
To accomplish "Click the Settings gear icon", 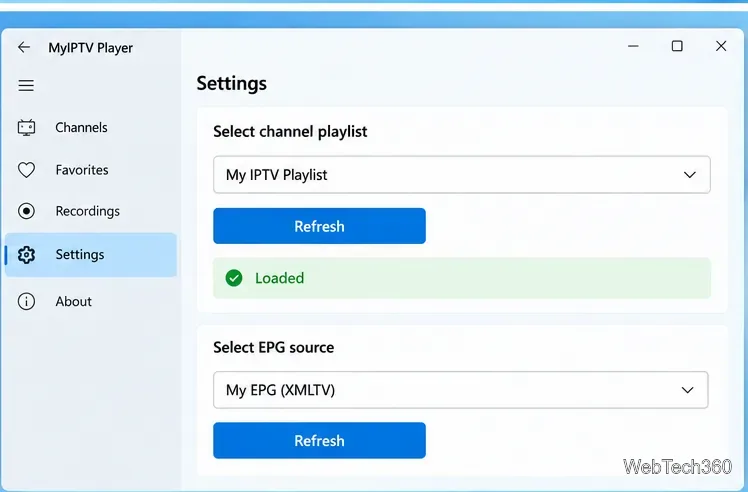I will [26, 255].
